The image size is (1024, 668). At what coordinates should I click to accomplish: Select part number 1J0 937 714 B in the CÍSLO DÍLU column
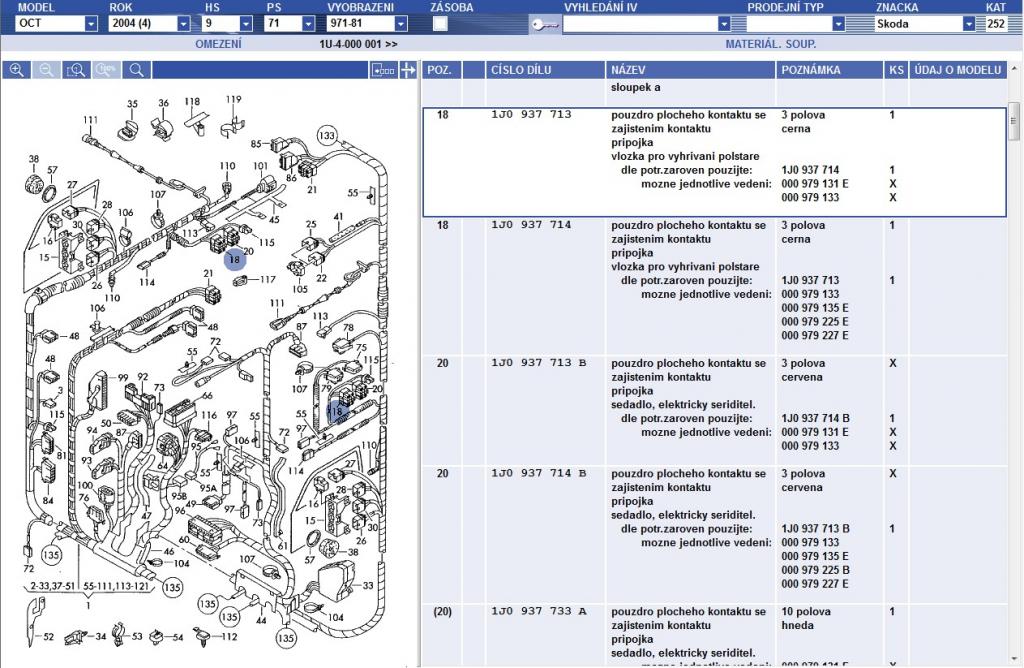(539, 473)
